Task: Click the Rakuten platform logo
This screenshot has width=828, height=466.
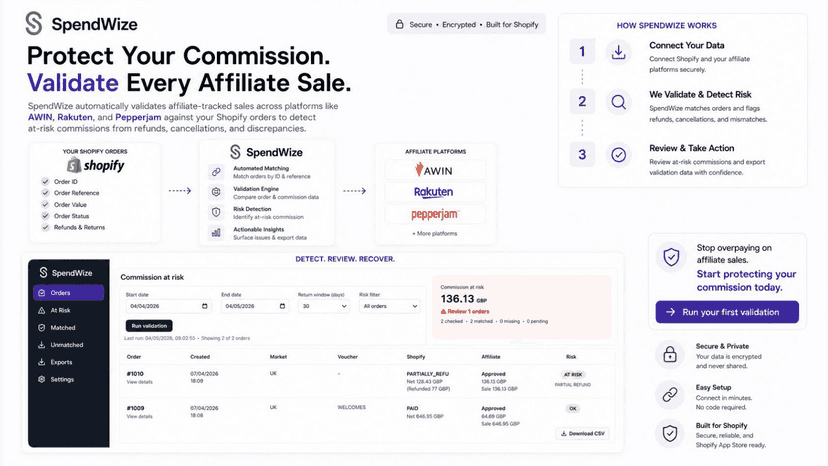Action: tap(434, 192)
